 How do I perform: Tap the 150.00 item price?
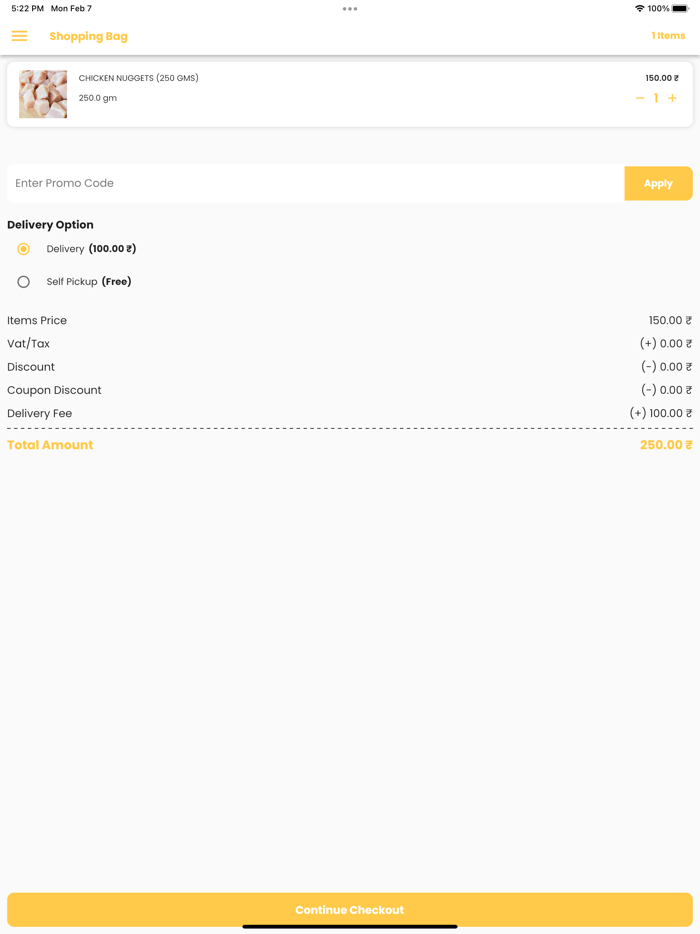tap(661, 78)
